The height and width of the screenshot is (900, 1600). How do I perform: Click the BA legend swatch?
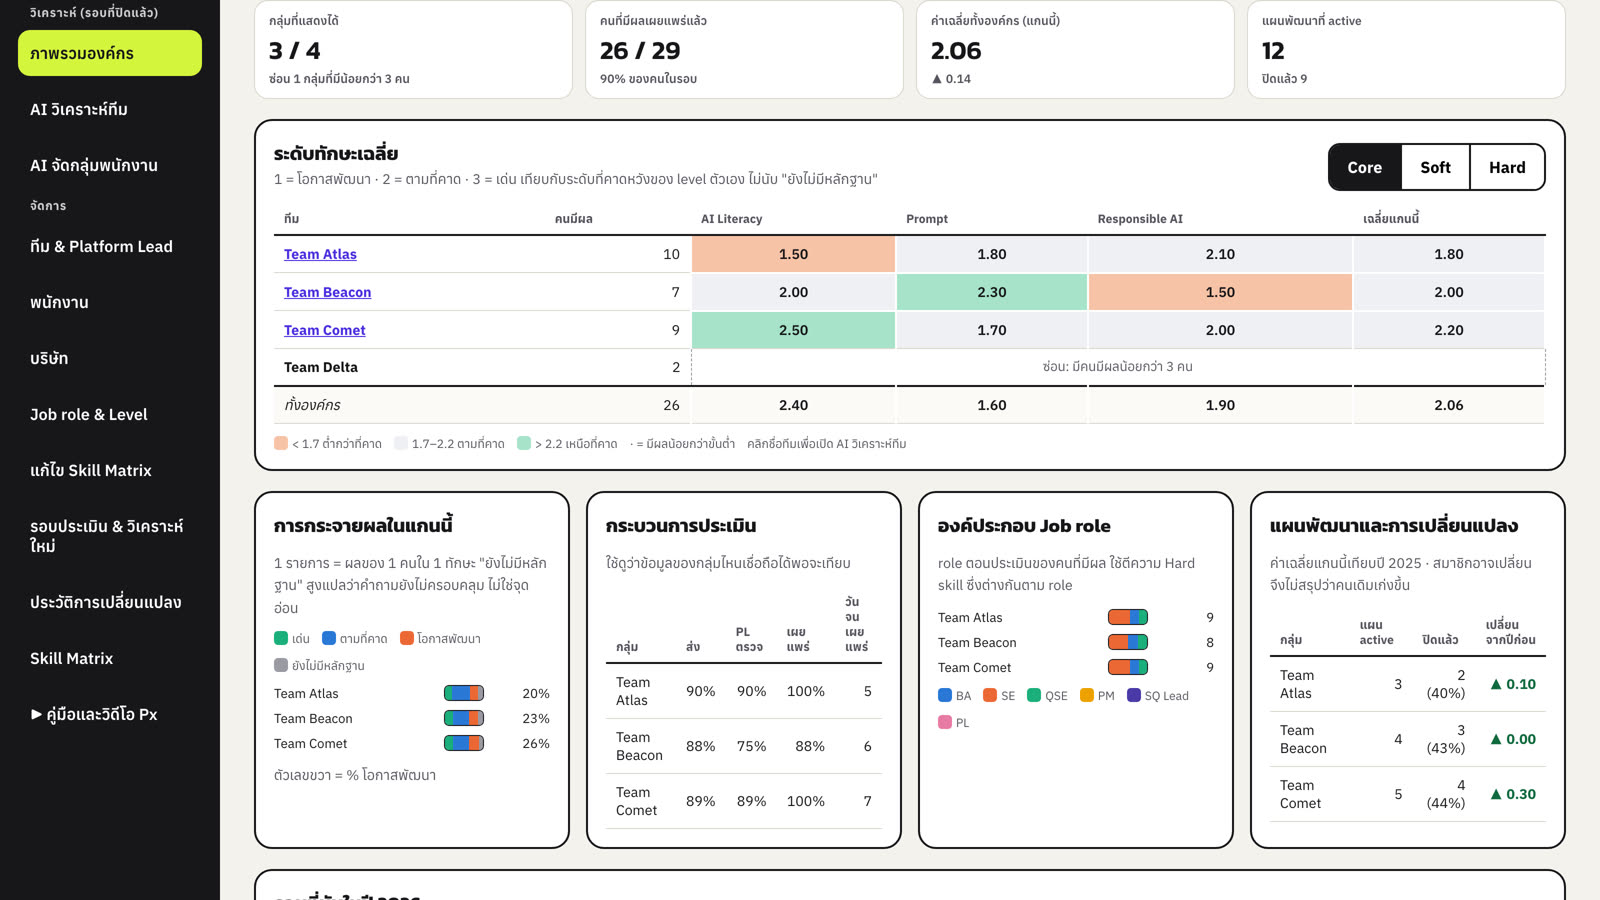(x=945, y=695)
